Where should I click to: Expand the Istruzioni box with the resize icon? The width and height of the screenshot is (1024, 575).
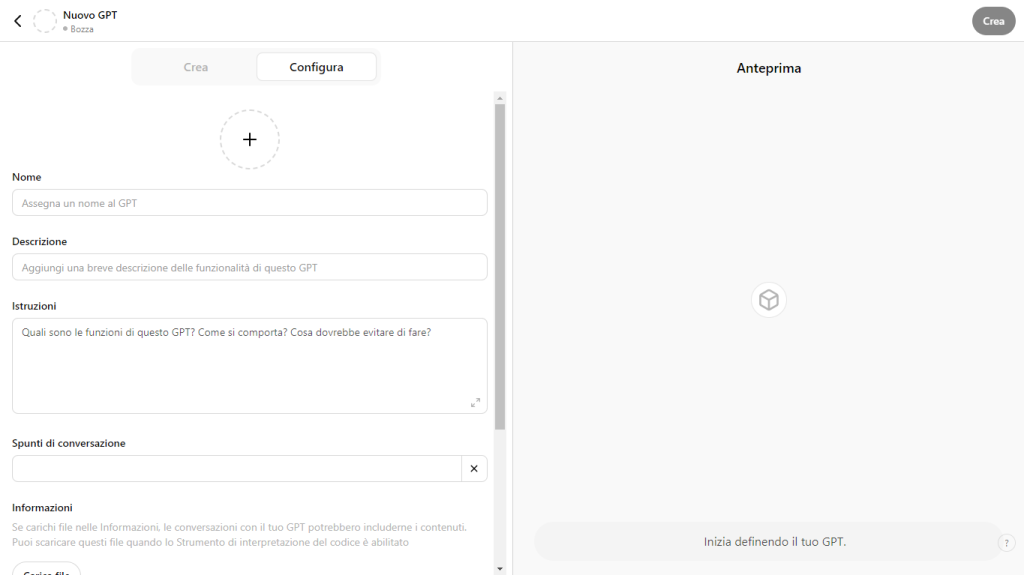[x=475, y=402]
